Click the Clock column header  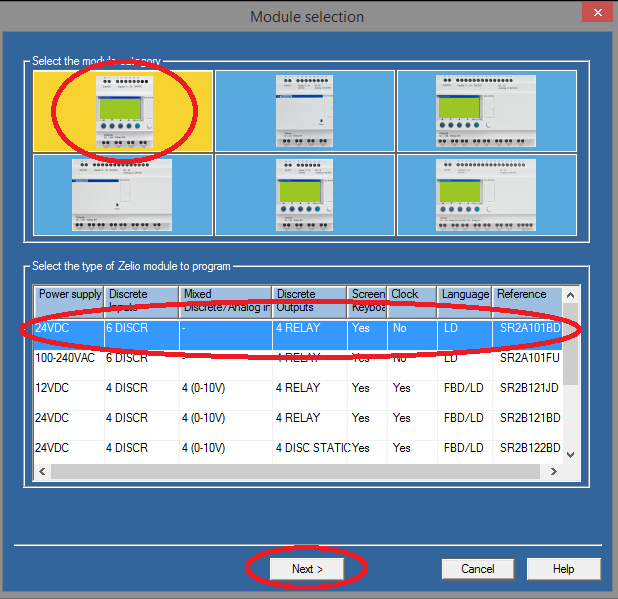[412, 302]
